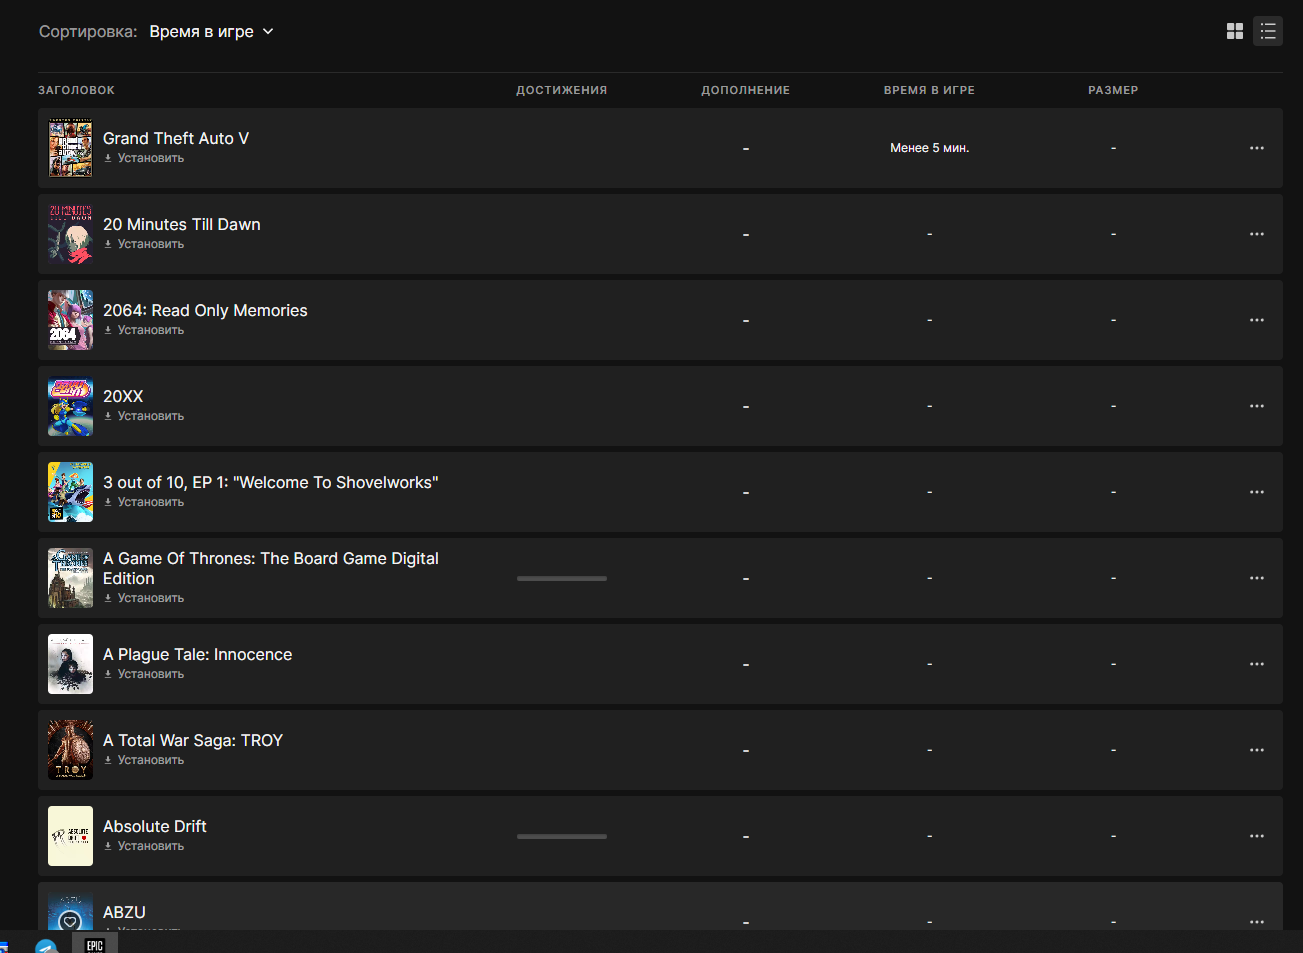1303x953 pixels.
Task: Open 20 Minutes Till Dawn options menu
Action: [1257, 234]
